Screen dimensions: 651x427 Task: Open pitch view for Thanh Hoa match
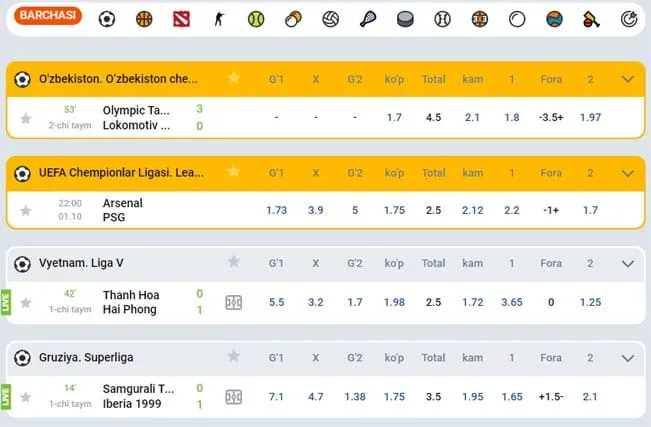(x=234, y=302)
